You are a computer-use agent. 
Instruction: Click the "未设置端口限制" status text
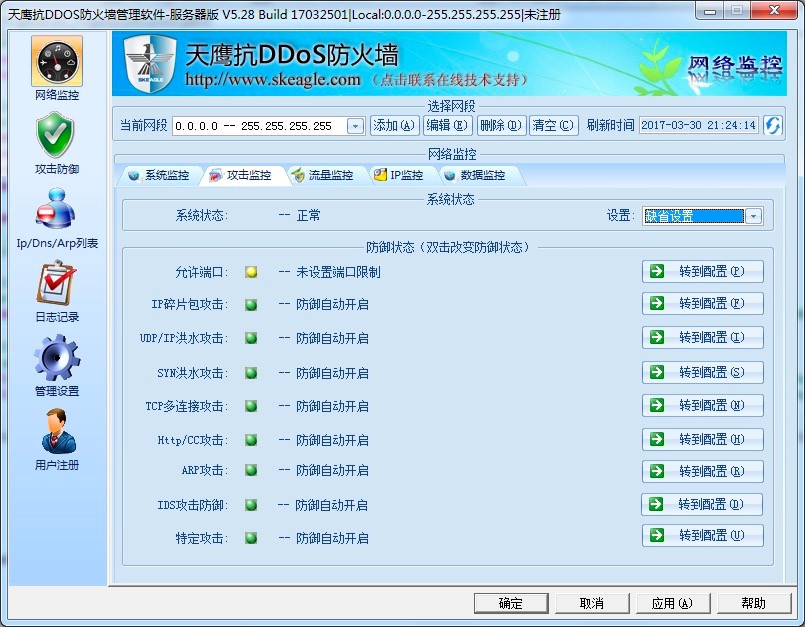click(x=338, y=272)
